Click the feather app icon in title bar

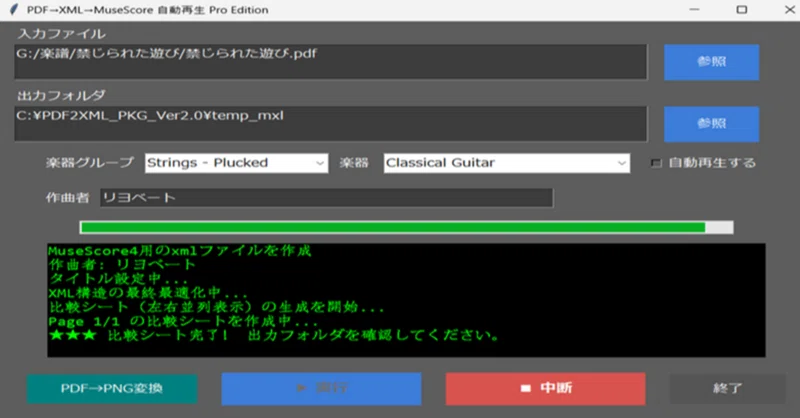(x=14, y=10)
